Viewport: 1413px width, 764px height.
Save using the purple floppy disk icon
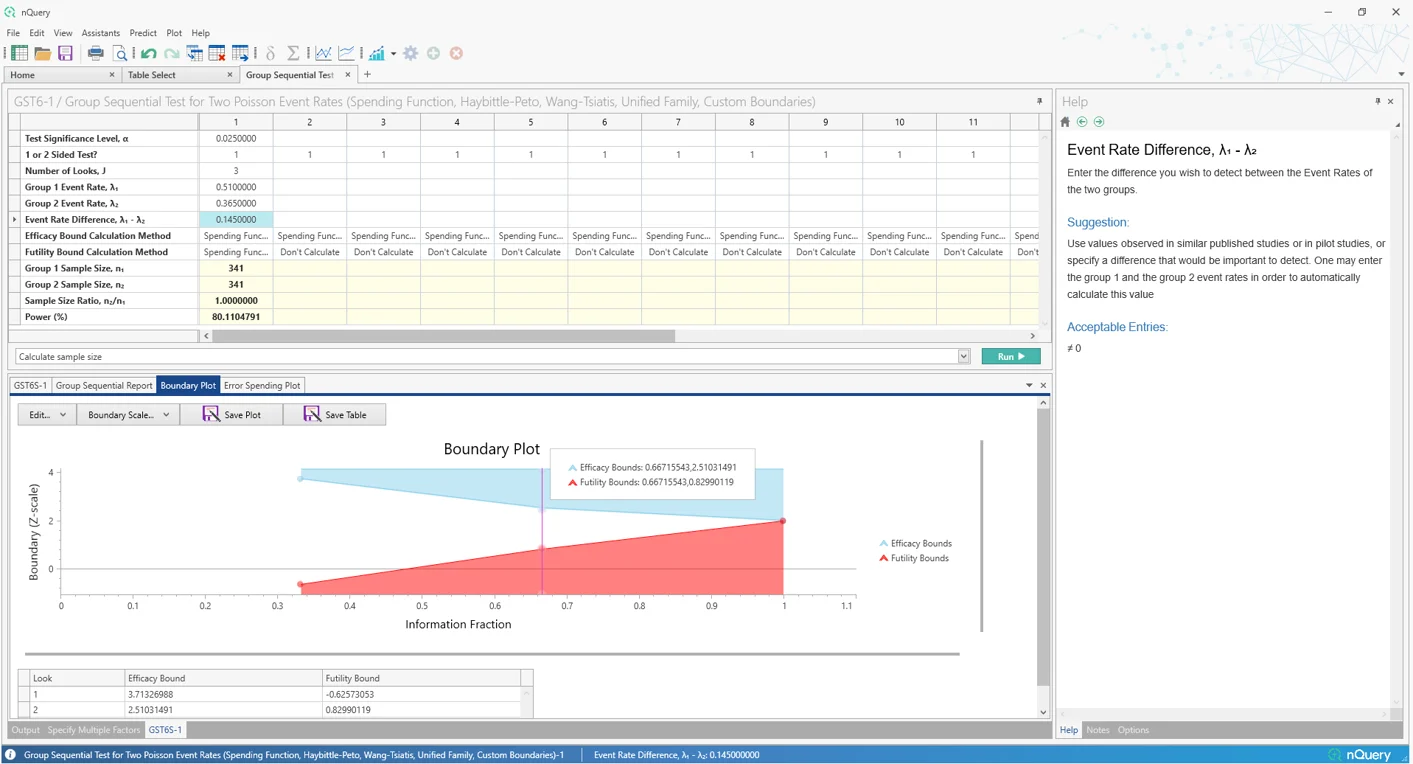pos(65,53)
